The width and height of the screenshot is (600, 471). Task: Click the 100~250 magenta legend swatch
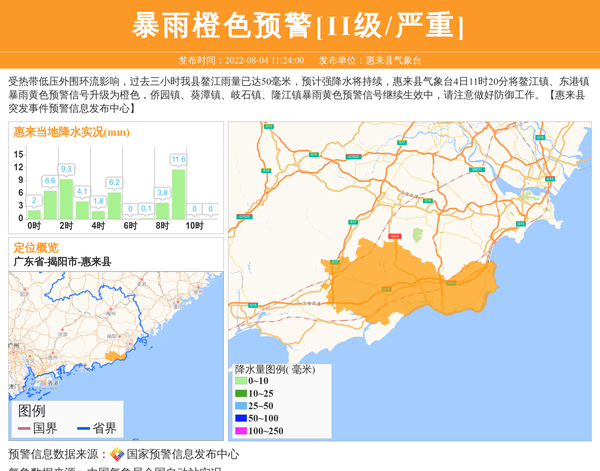(x=241, y=431)
